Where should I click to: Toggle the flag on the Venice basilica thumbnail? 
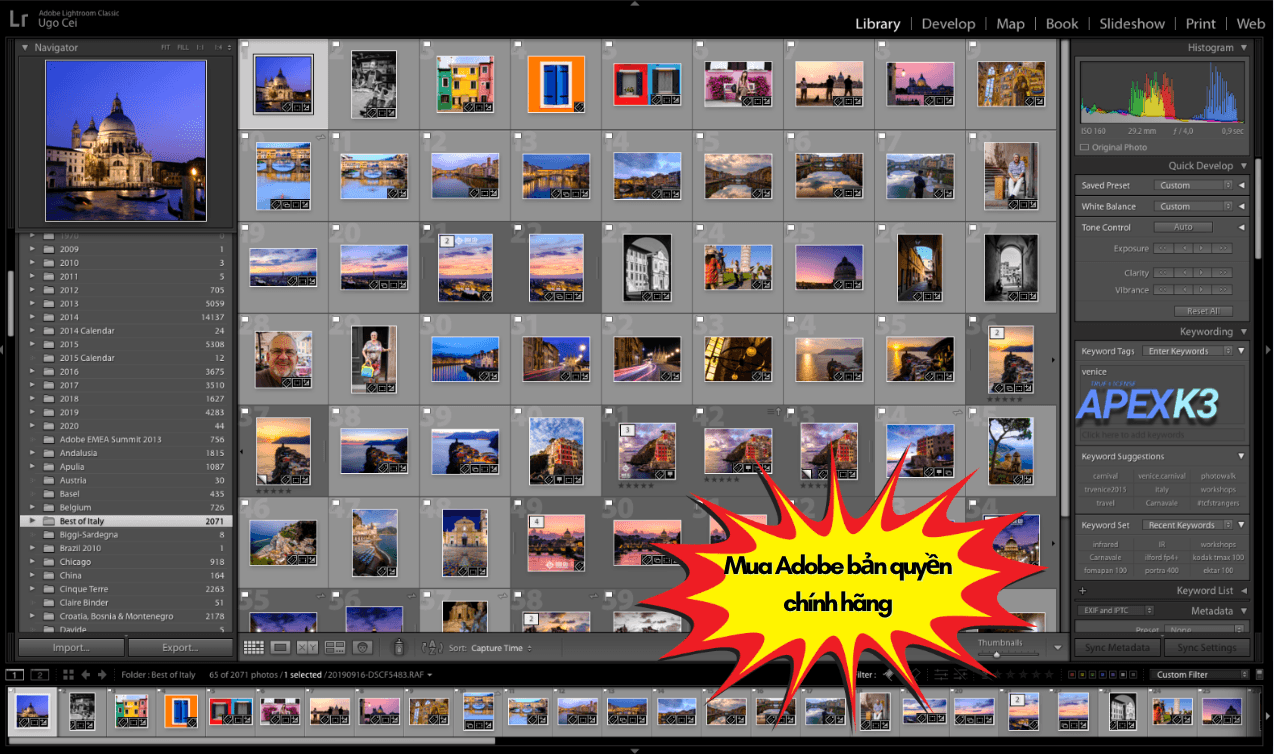click(x=244, y=45)
